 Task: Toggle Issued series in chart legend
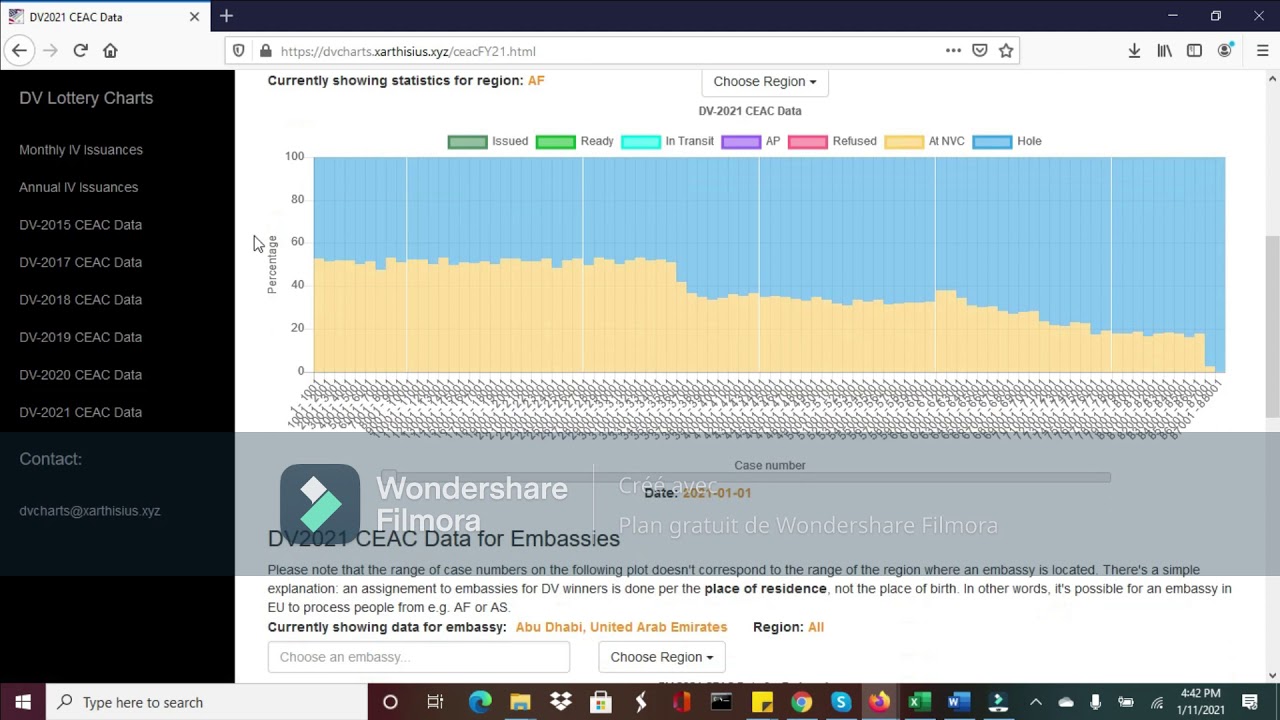click(x=488, y=141)
